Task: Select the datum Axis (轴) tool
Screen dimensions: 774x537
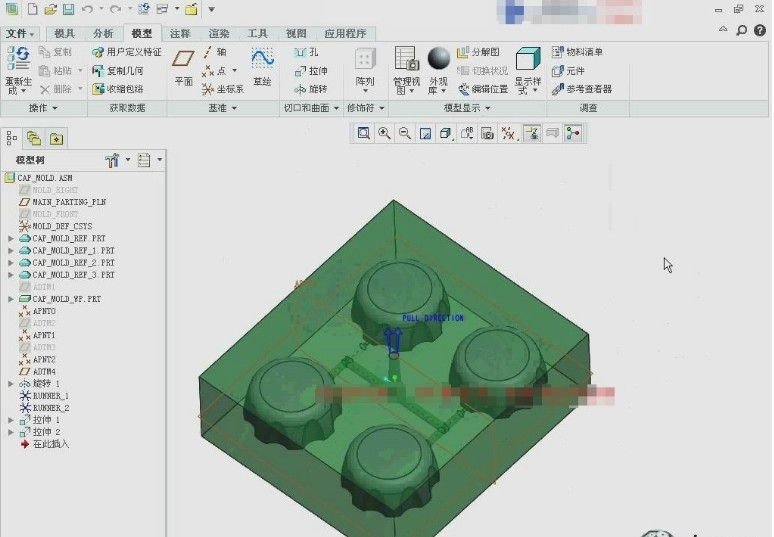Action: point(215,52)
